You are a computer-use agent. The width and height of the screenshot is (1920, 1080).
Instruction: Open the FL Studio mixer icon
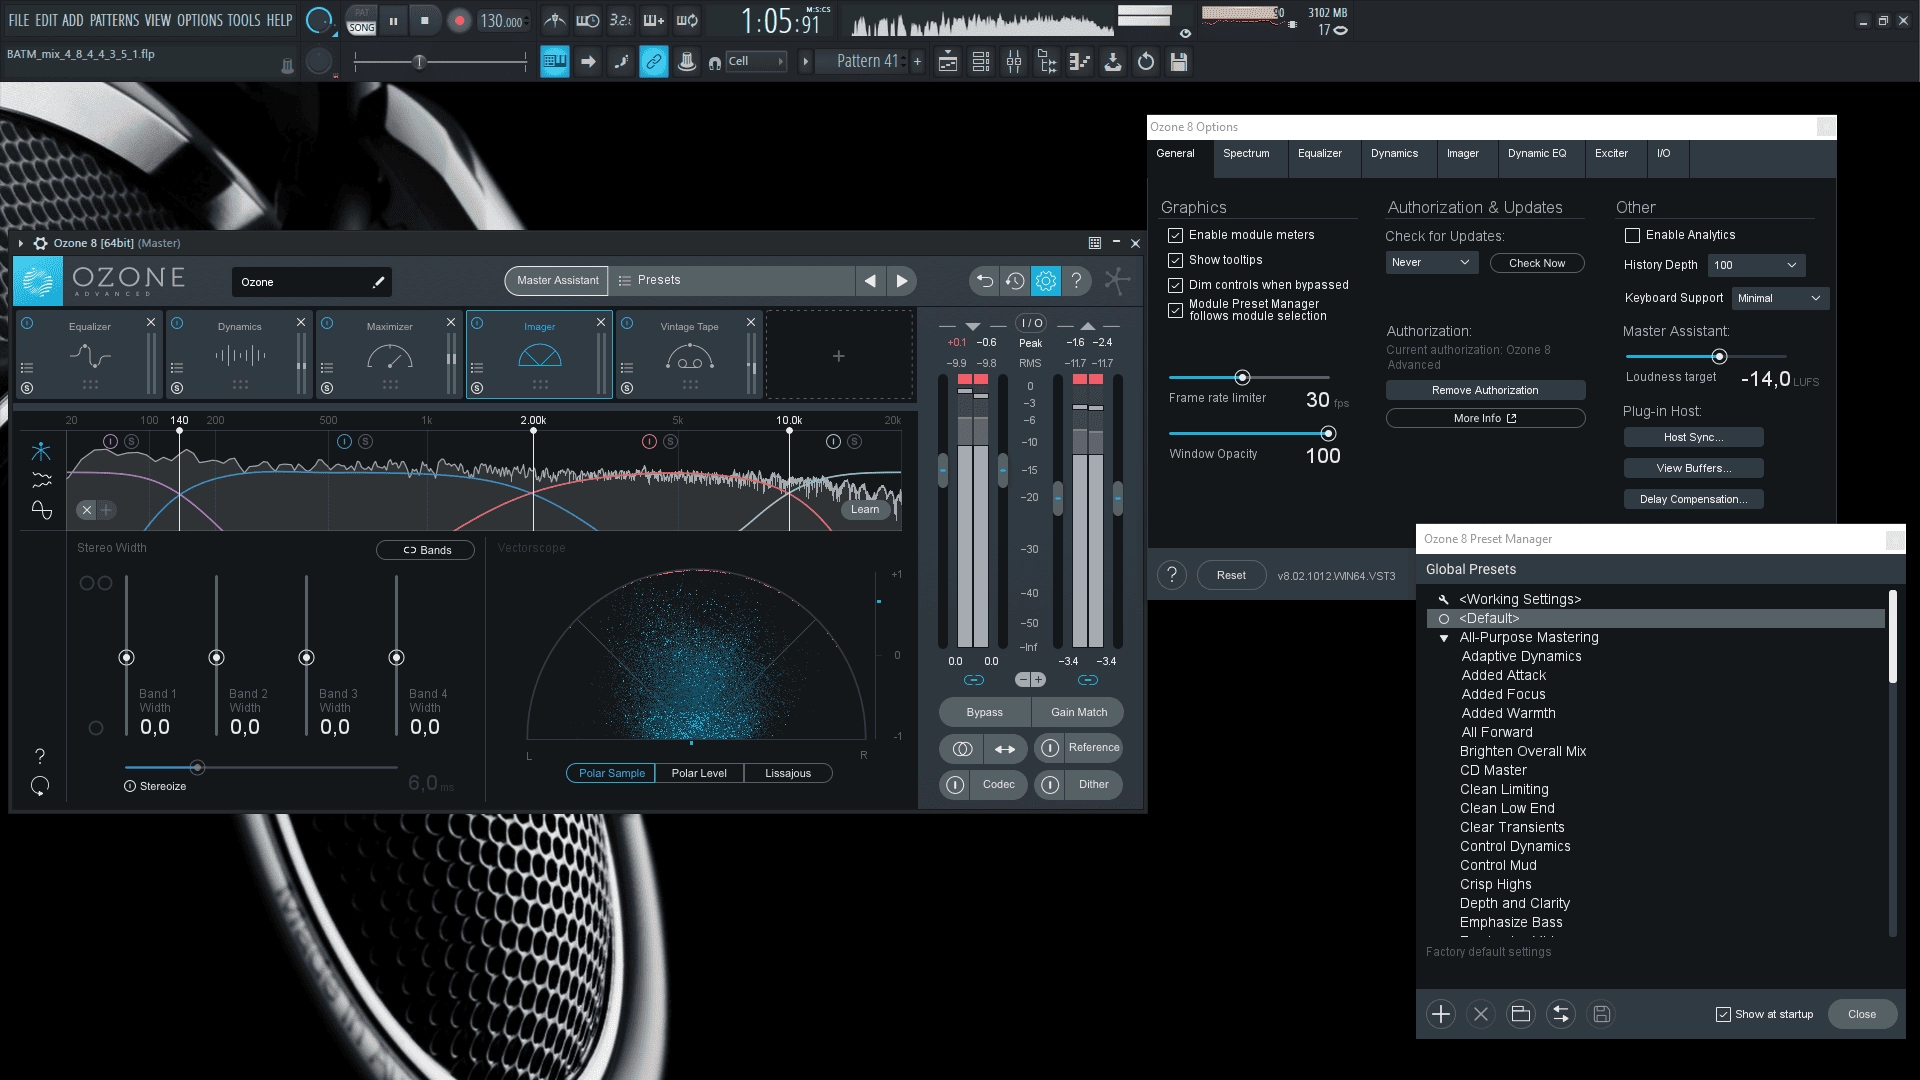pyautogui.click(x=1014, y=62)
